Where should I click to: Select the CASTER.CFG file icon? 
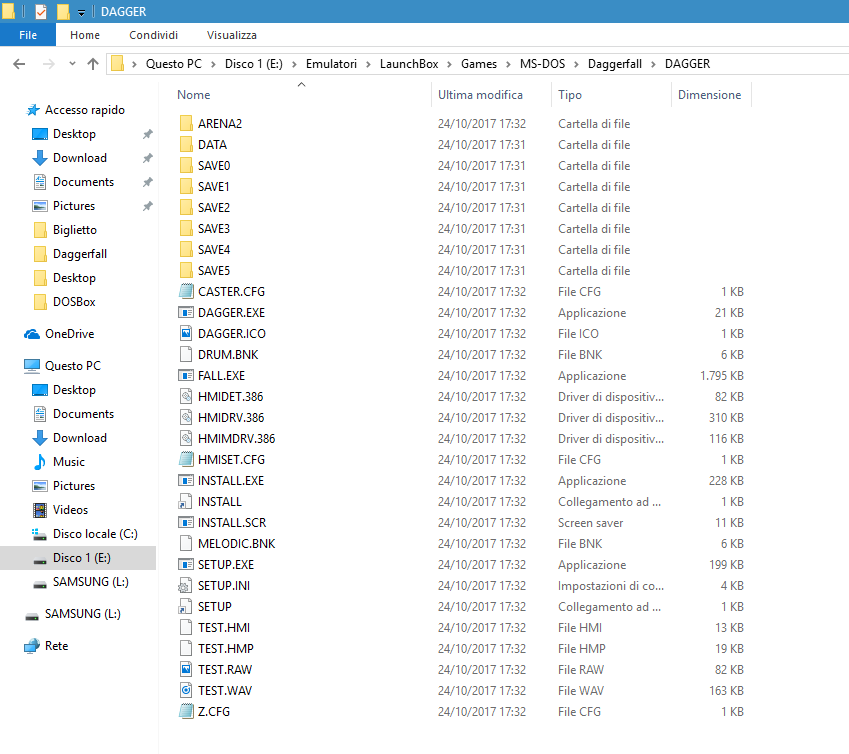click(186, 291)
